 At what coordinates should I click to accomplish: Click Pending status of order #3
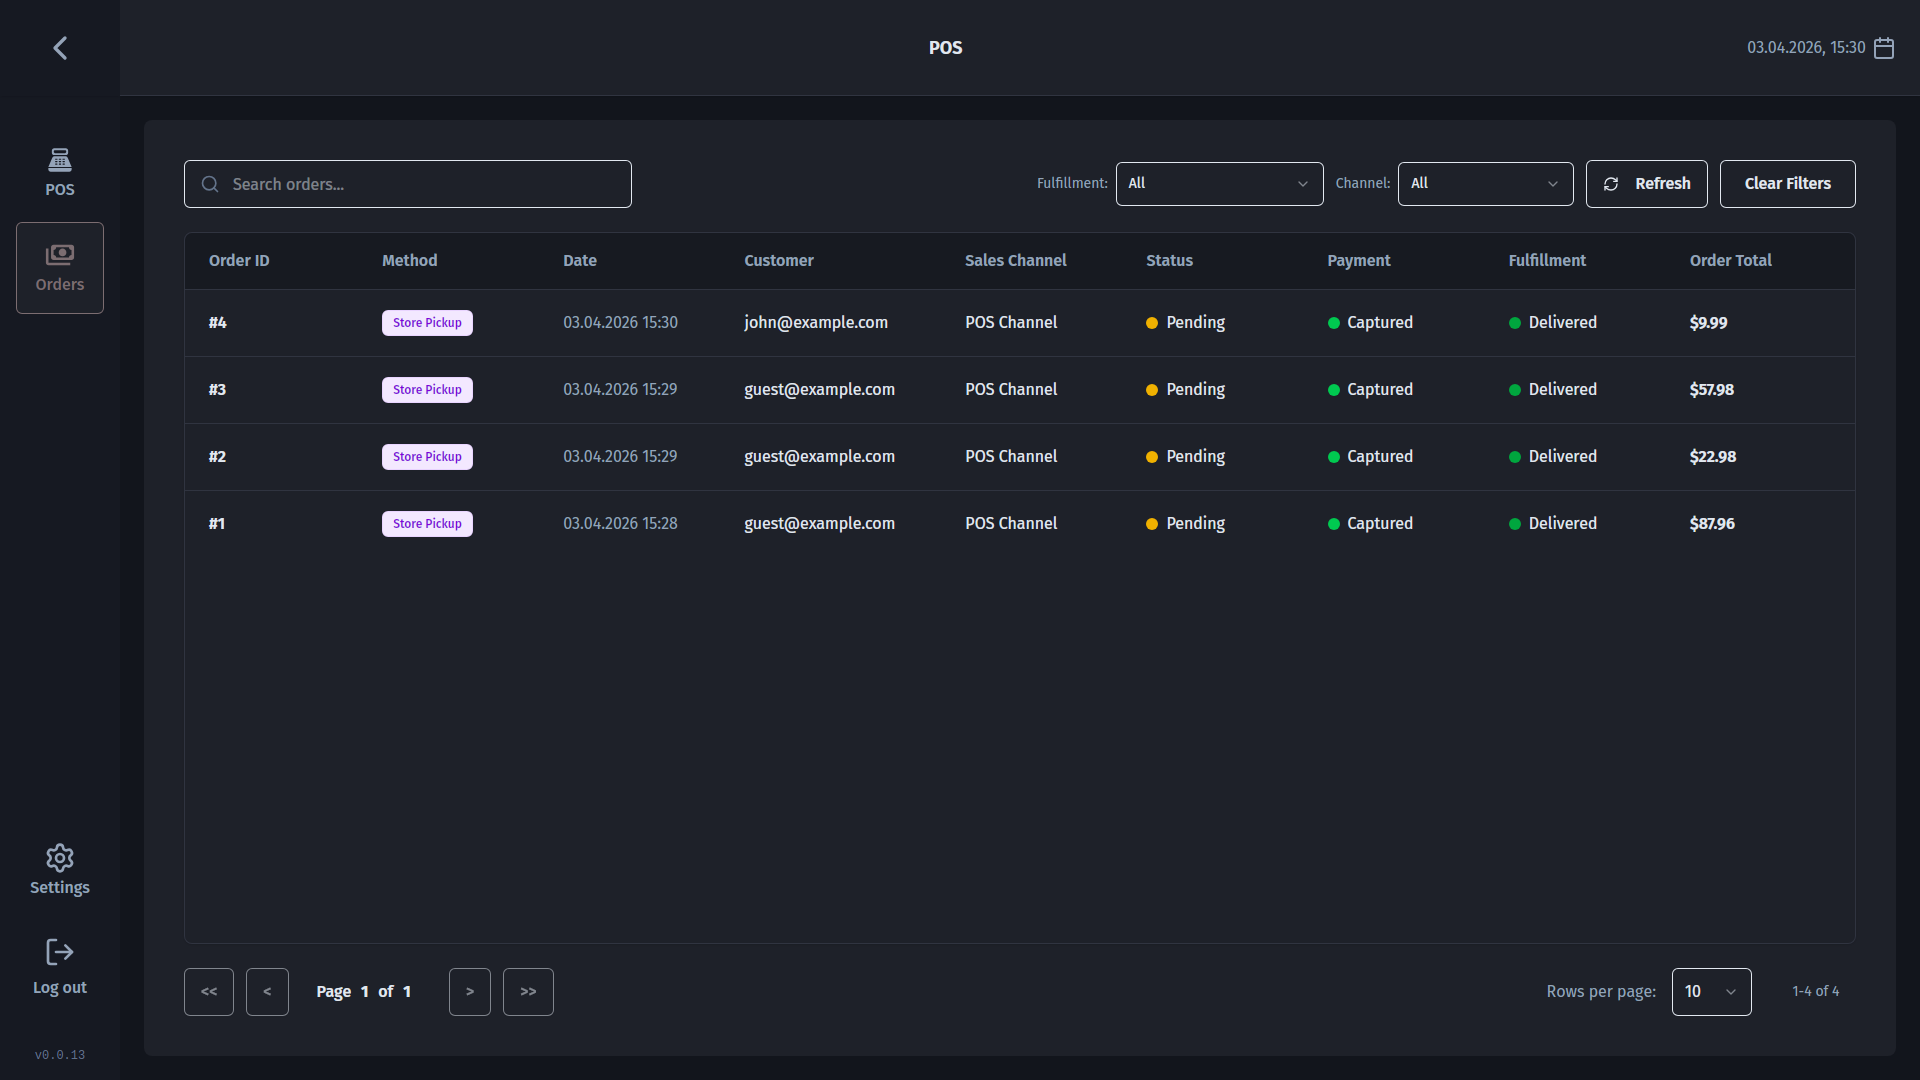pyautogui.click(x=1186, y=390)
